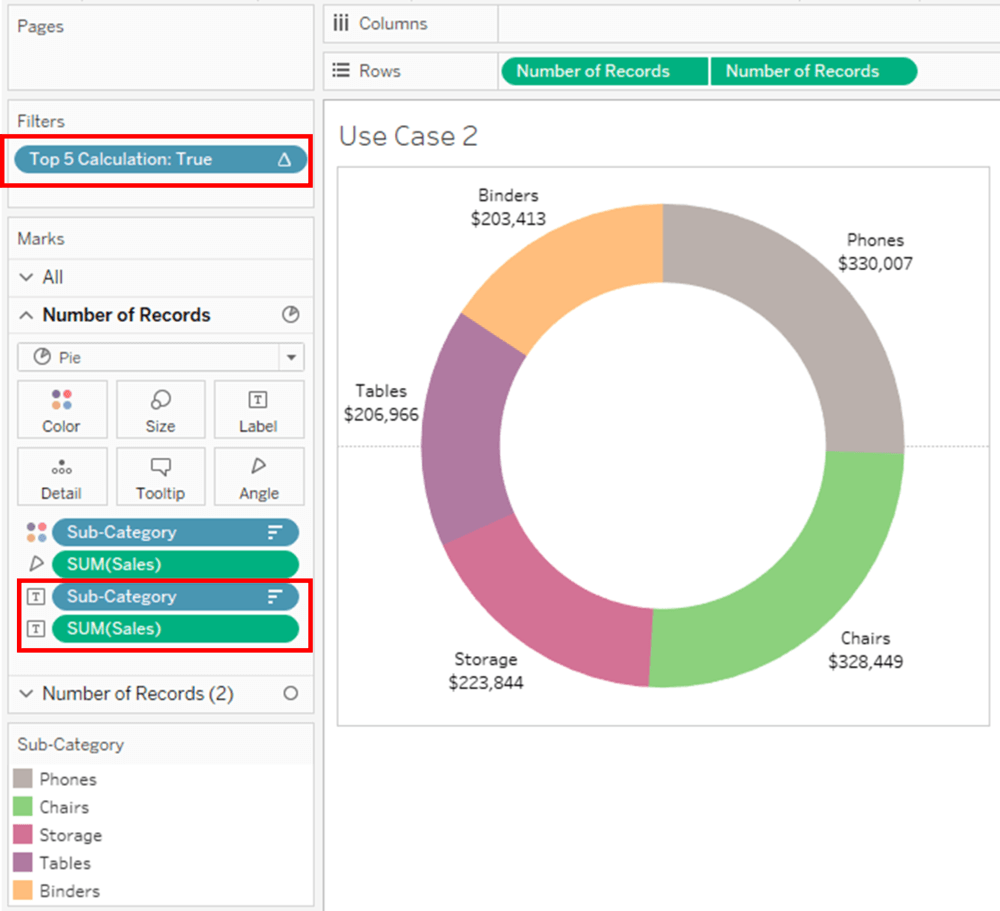Select the Size marks button
Image resolution: width=1000 pixels, height=911 pixels.
pyautogui.click(x=160, y=409)
